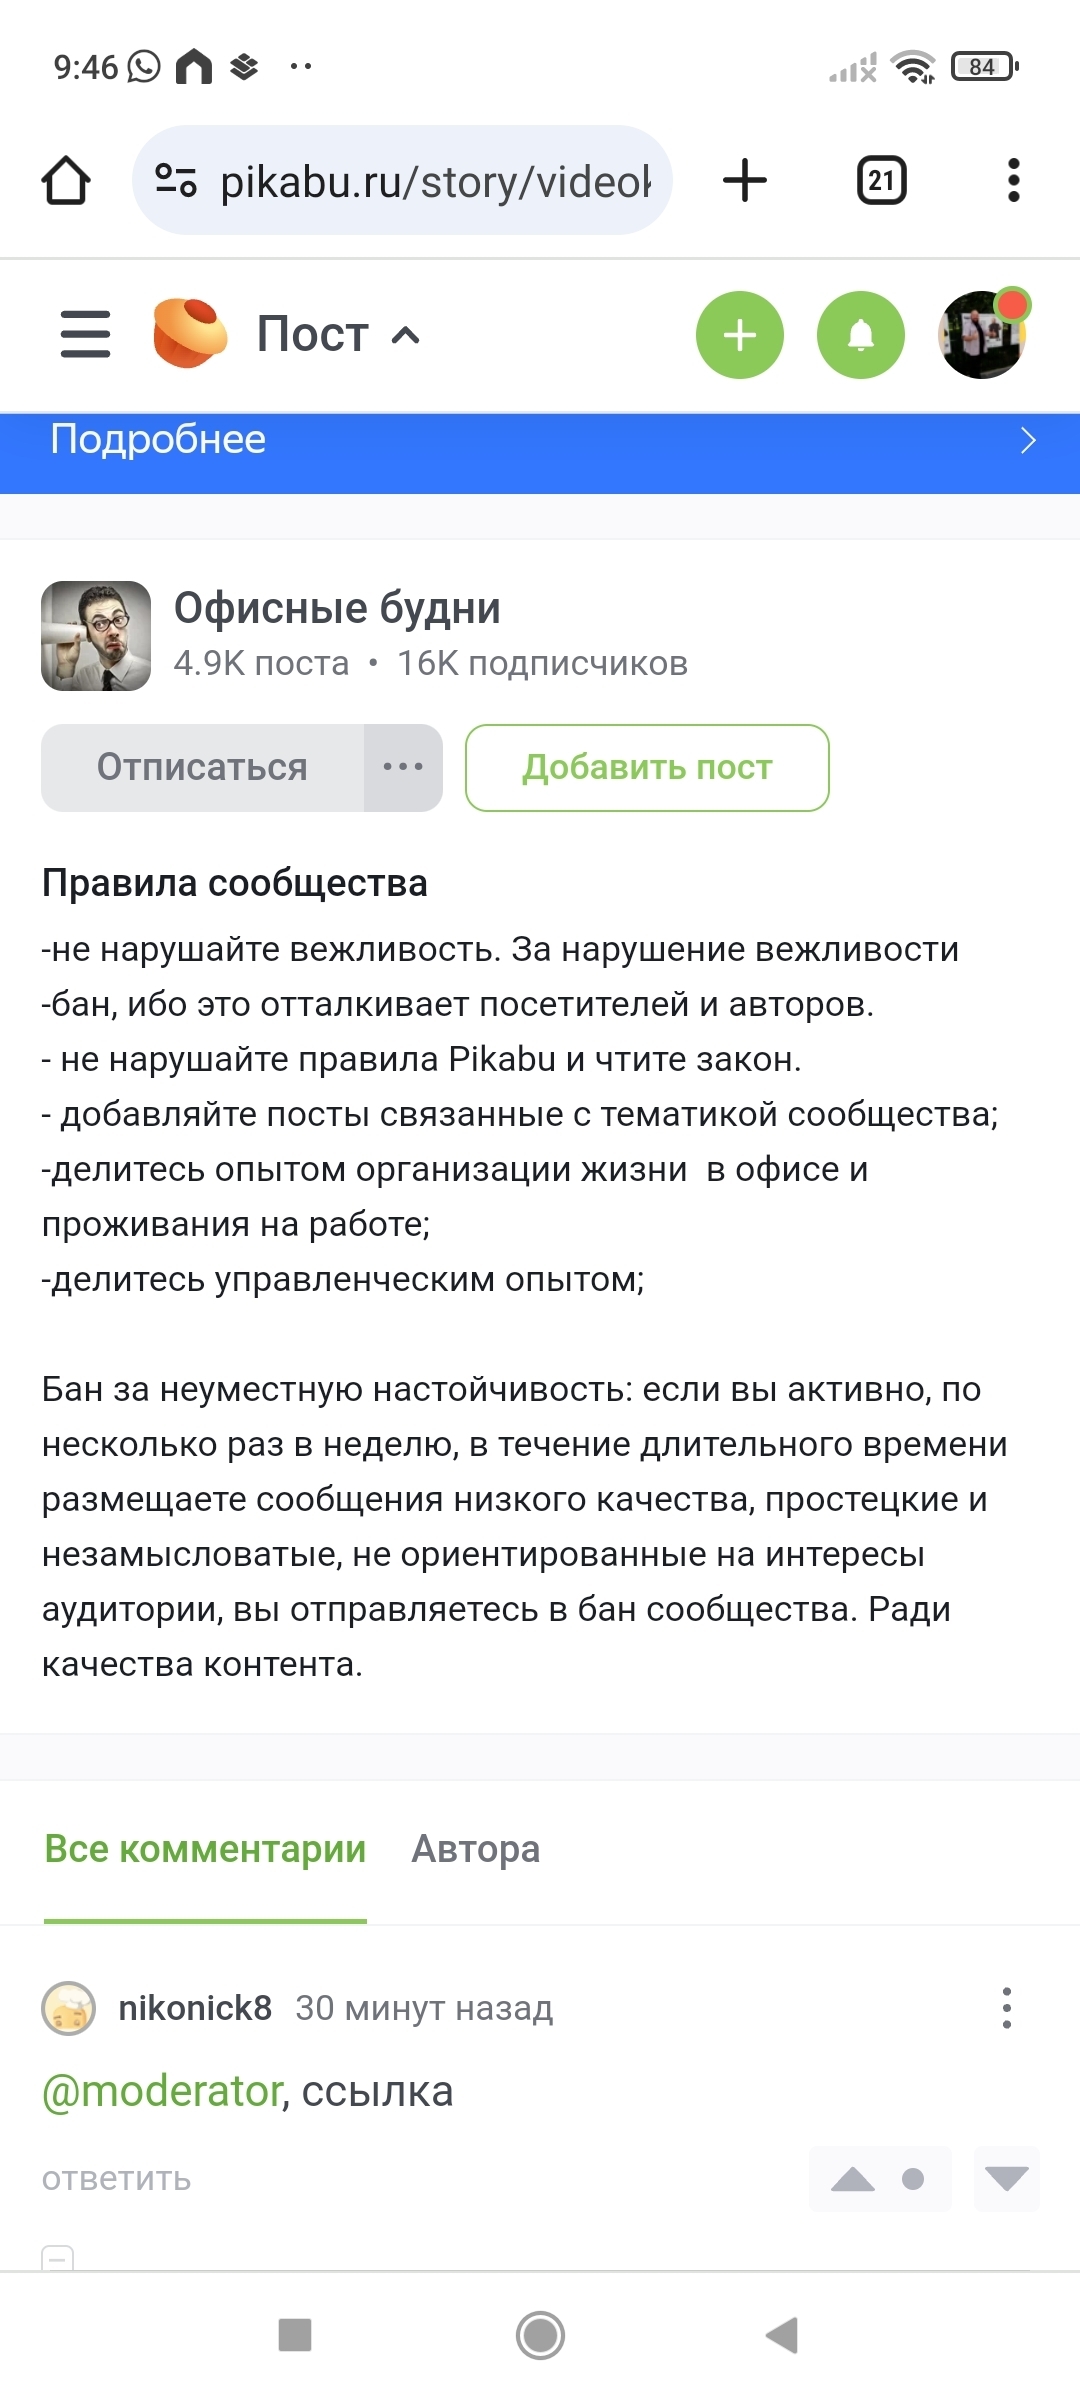Image resolution: width=1080 pixels, height=2400 pixels.
Task: Open the tab switcher showing 21 tabs
Action: (x=881, y=181)
